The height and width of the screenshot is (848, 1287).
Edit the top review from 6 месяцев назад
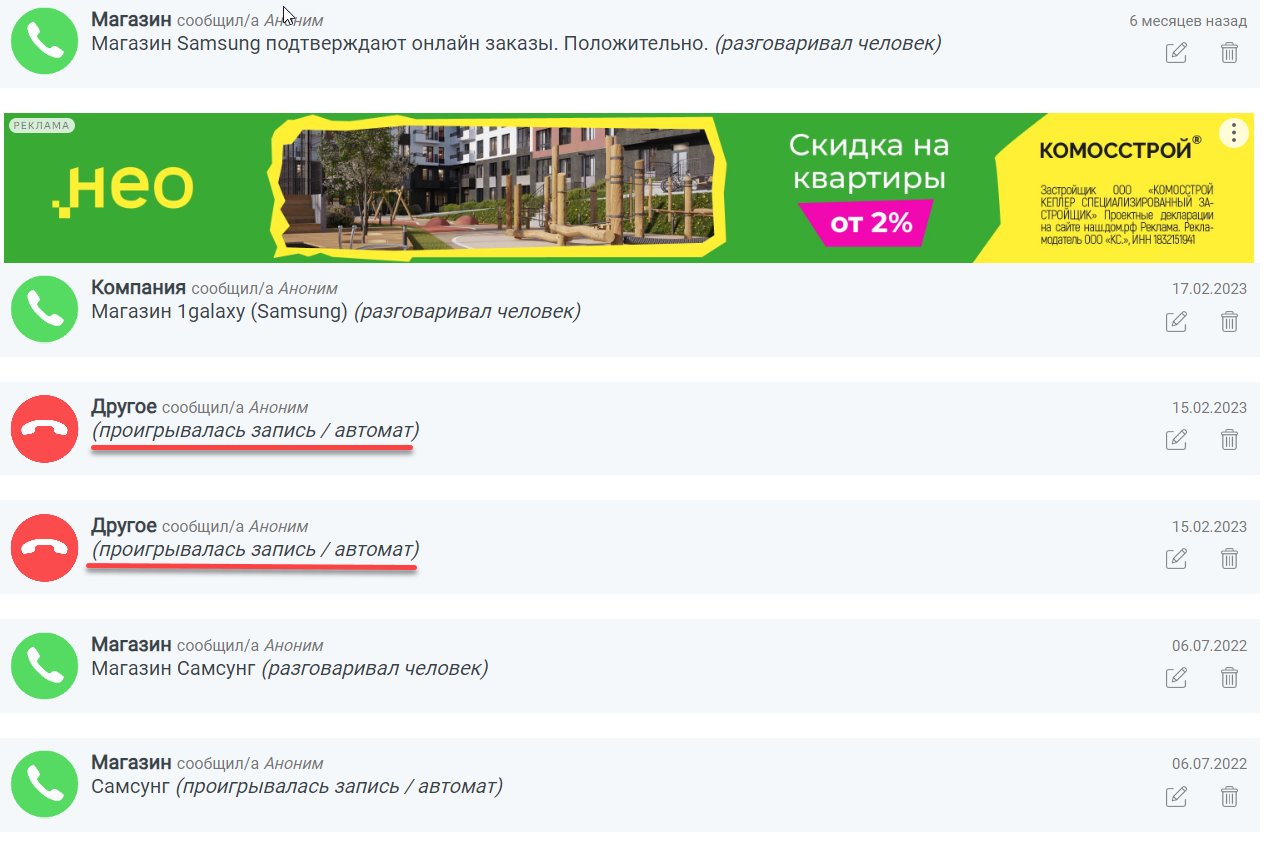[1177, 53]
